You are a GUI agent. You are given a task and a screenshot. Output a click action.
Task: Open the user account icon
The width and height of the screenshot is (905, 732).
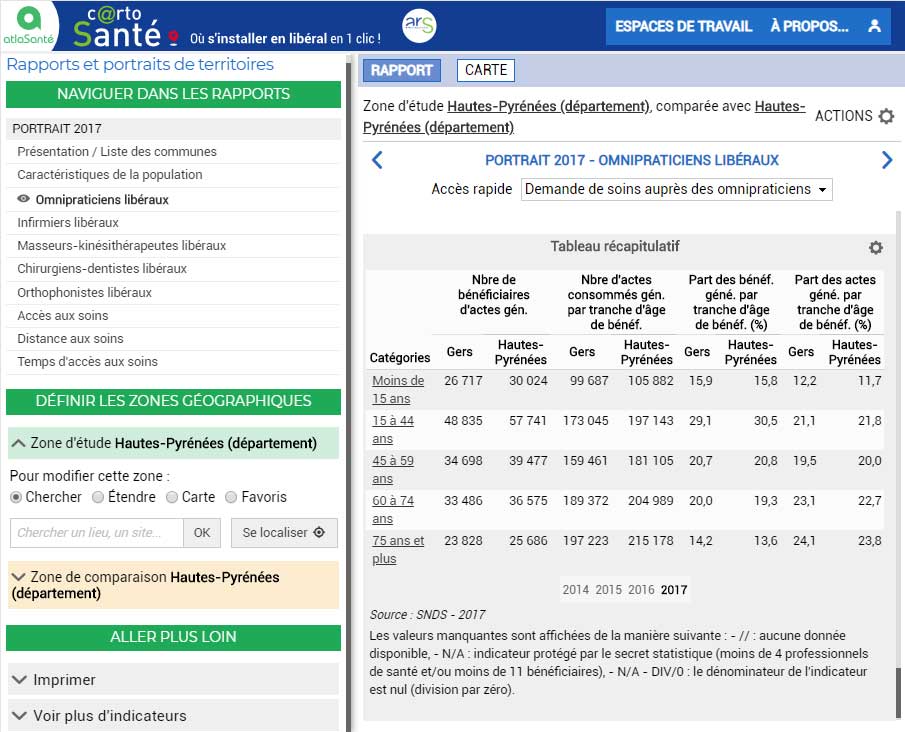click(874, 26)
